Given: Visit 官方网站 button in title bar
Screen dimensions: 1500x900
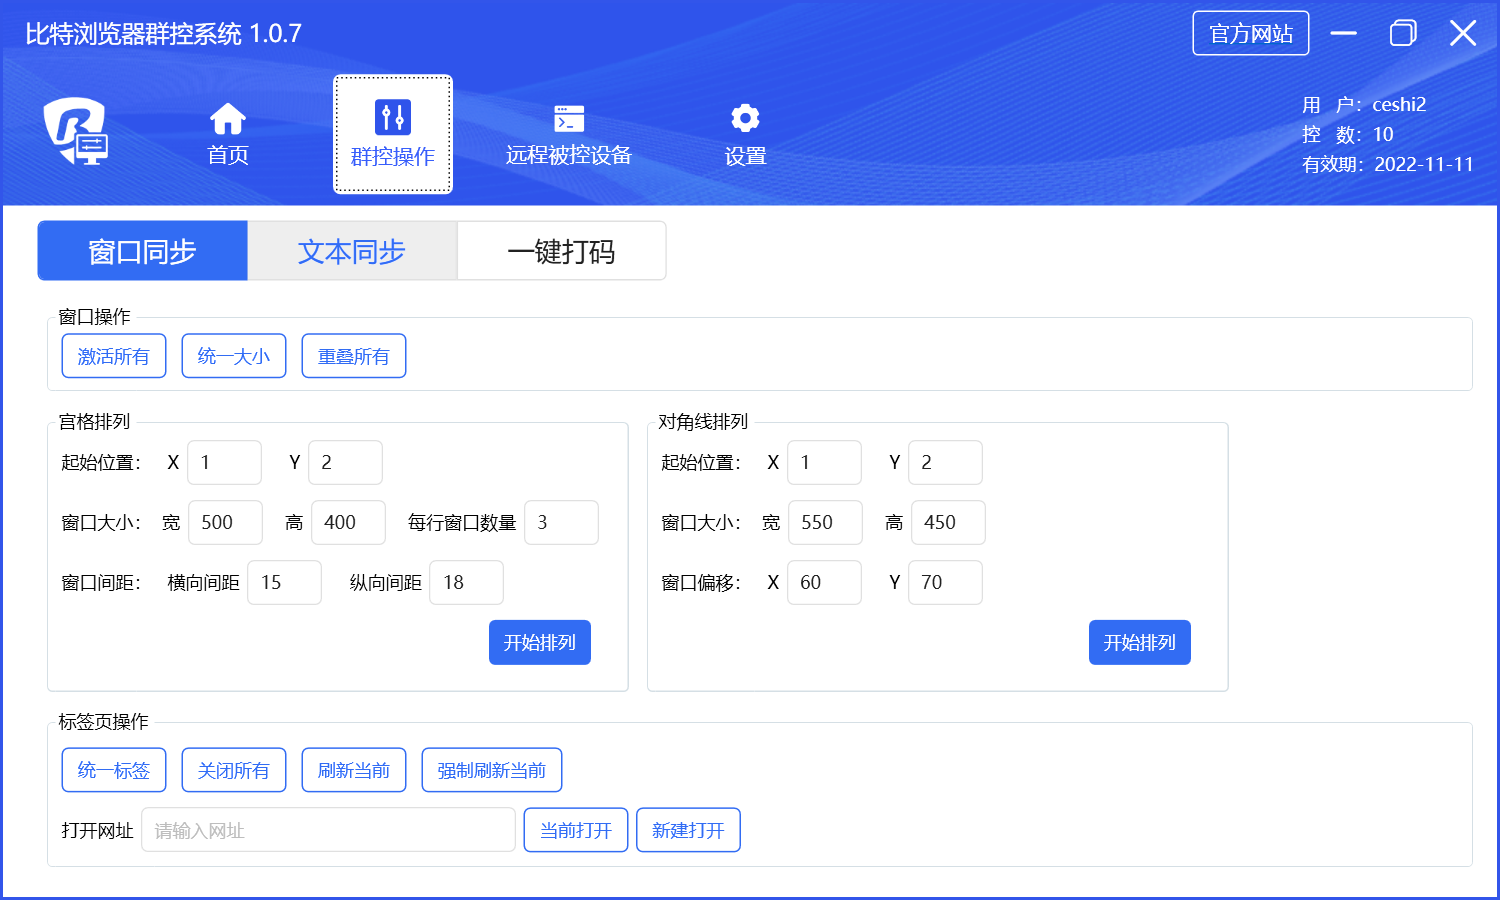Looking at the screenshot, I should tap(1250, 33).
